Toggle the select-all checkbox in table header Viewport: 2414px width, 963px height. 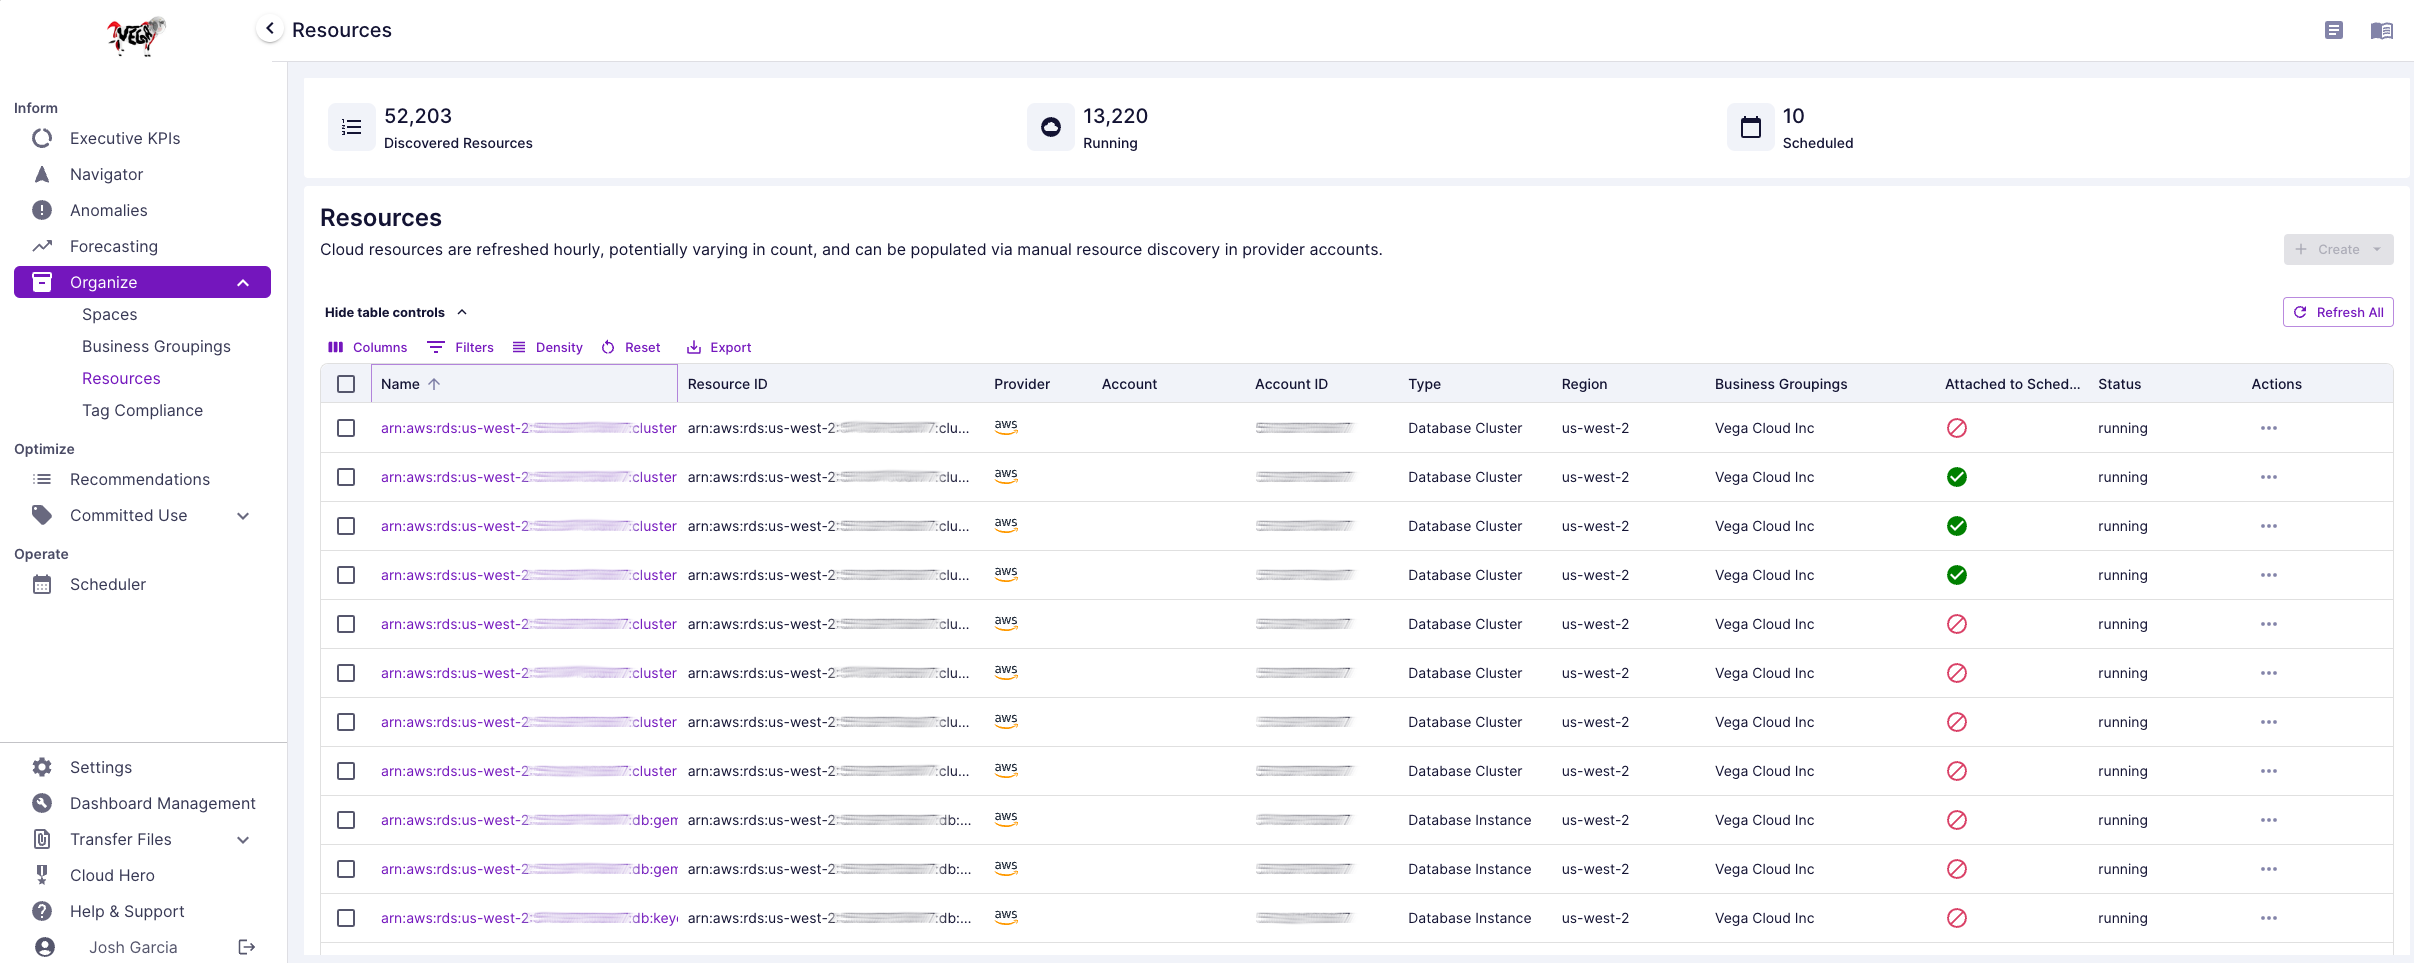point(346,384)
